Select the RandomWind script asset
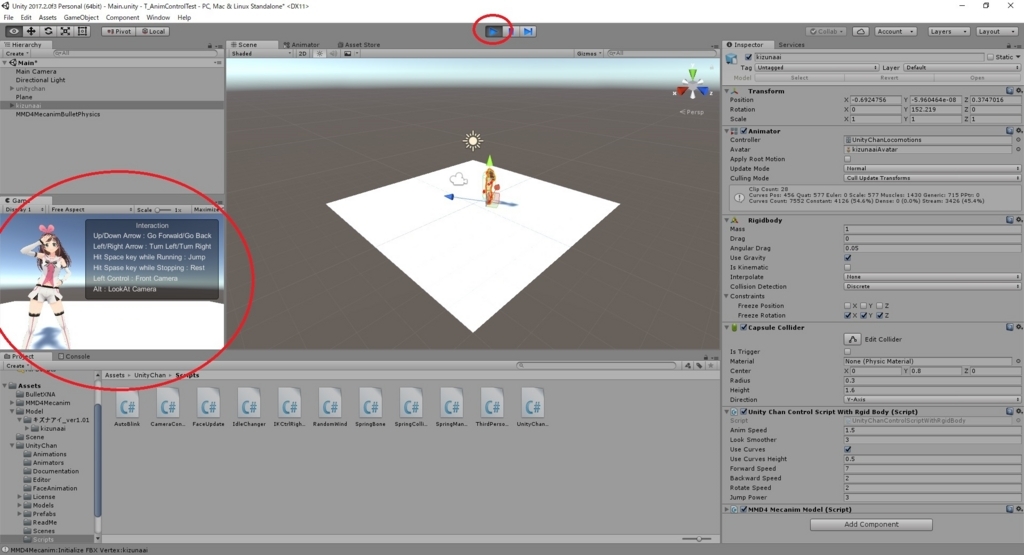The image size is (1024, 555). [330, 408]
